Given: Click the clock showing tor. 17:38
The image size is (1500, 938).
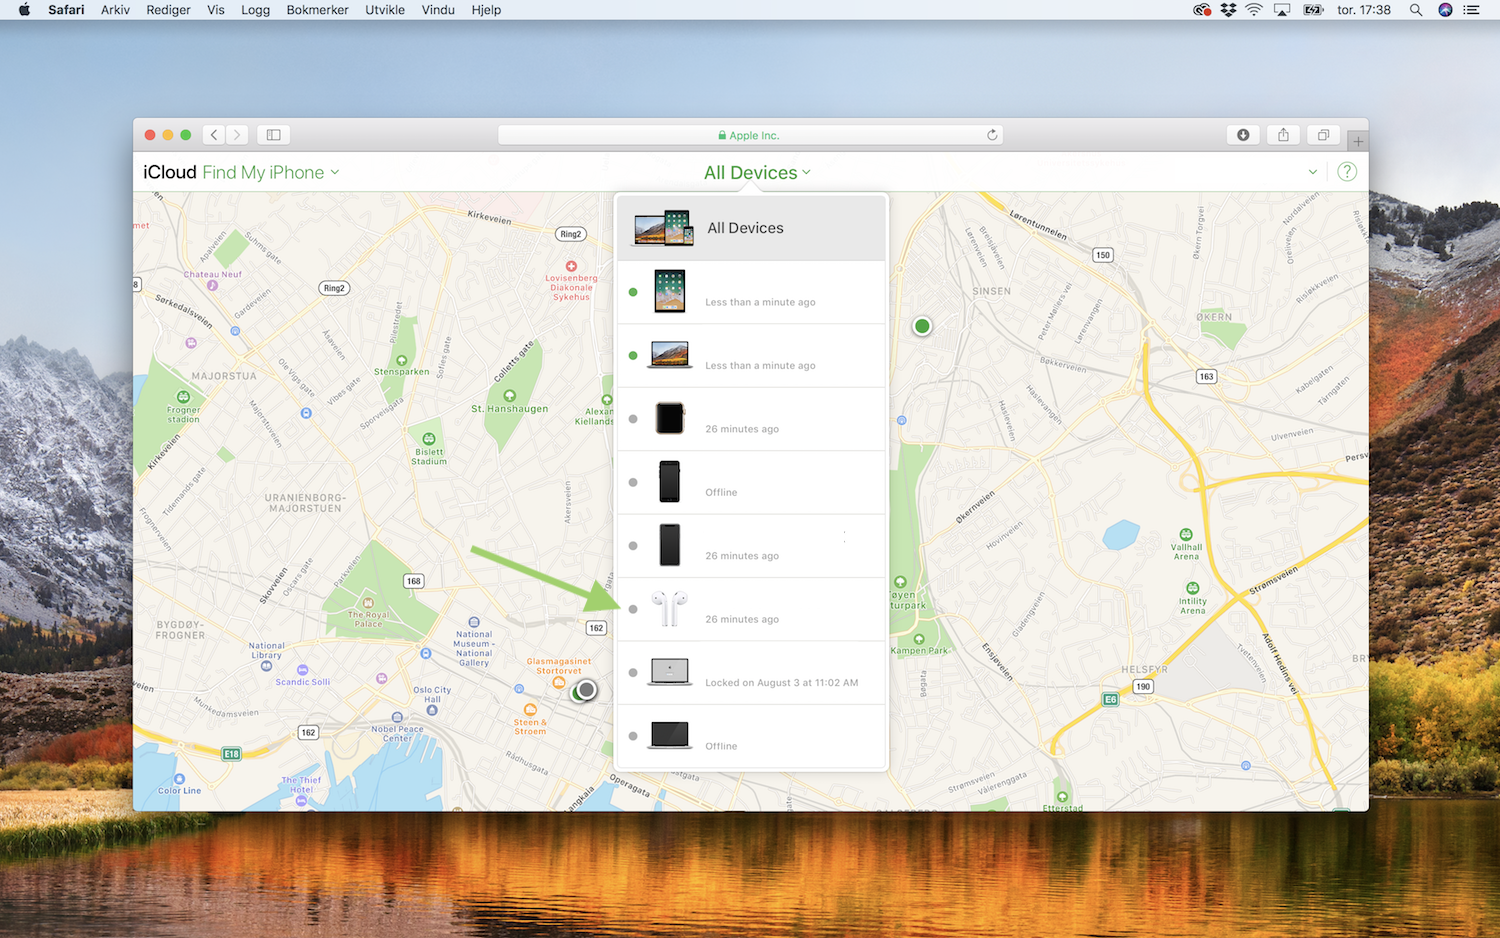Looking at the screenshot, I should (1364, 10).
